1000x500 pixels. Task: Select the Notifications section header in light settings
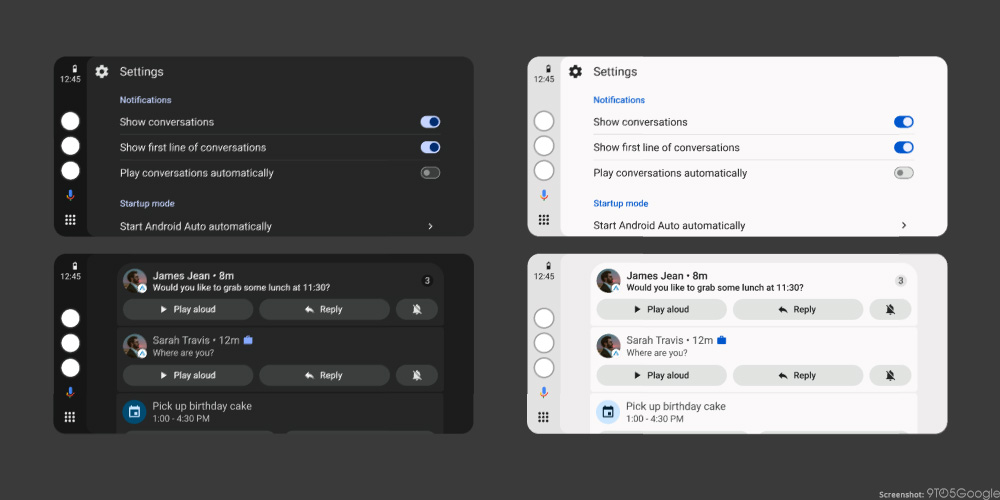(619, 100)
